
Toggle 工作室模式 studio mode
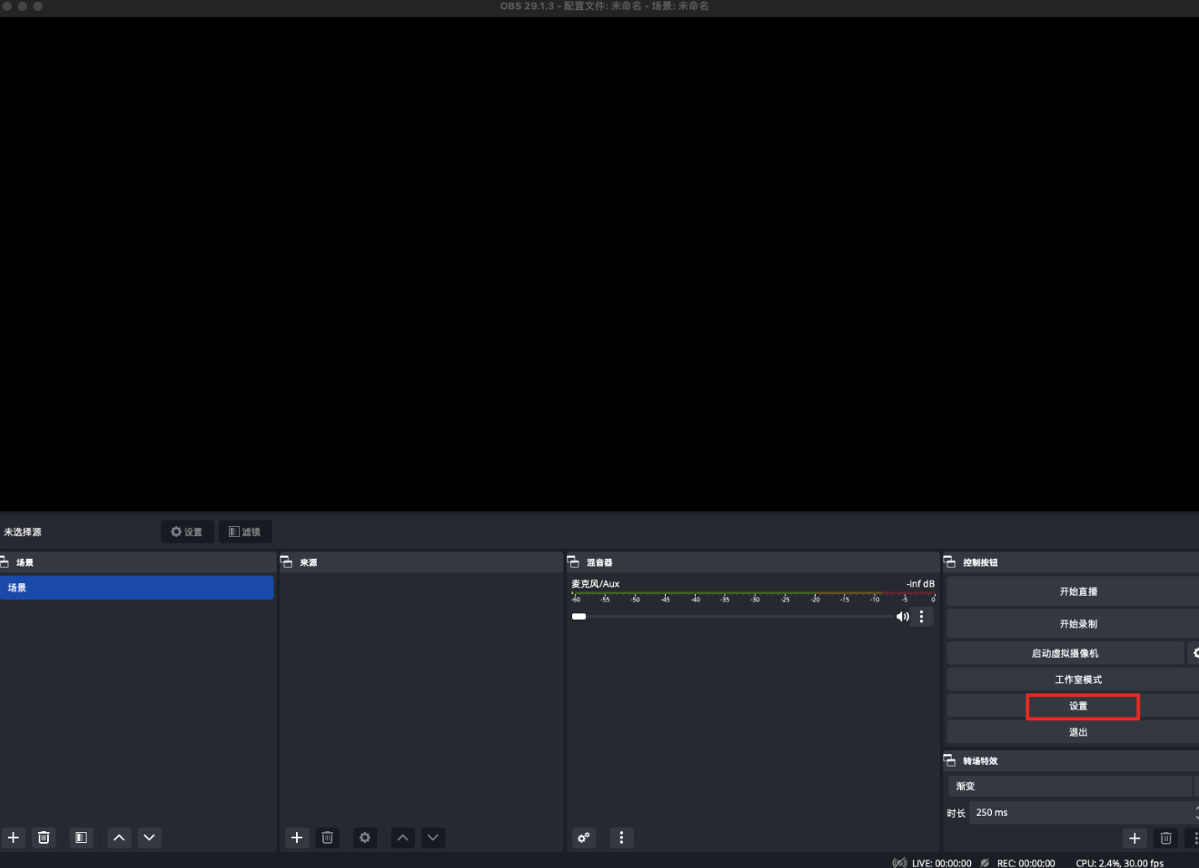[1078, 680]
